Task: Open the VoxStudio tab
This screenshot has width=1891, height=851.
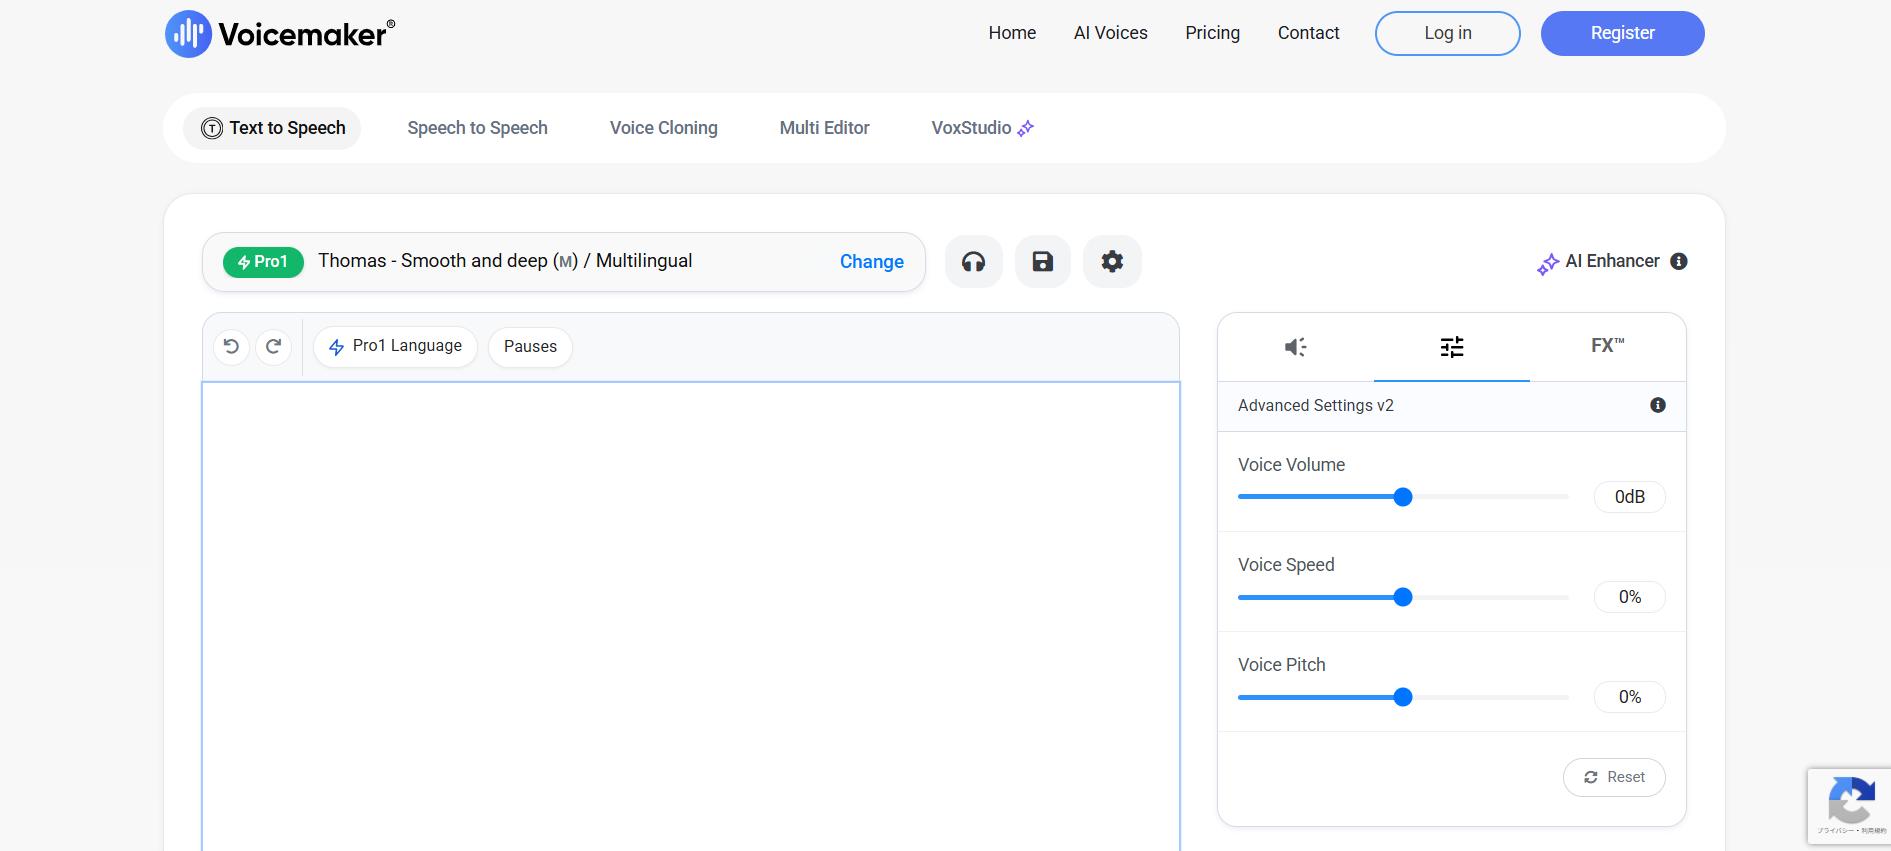Action: pyautogui.click(x=982, y=128)
